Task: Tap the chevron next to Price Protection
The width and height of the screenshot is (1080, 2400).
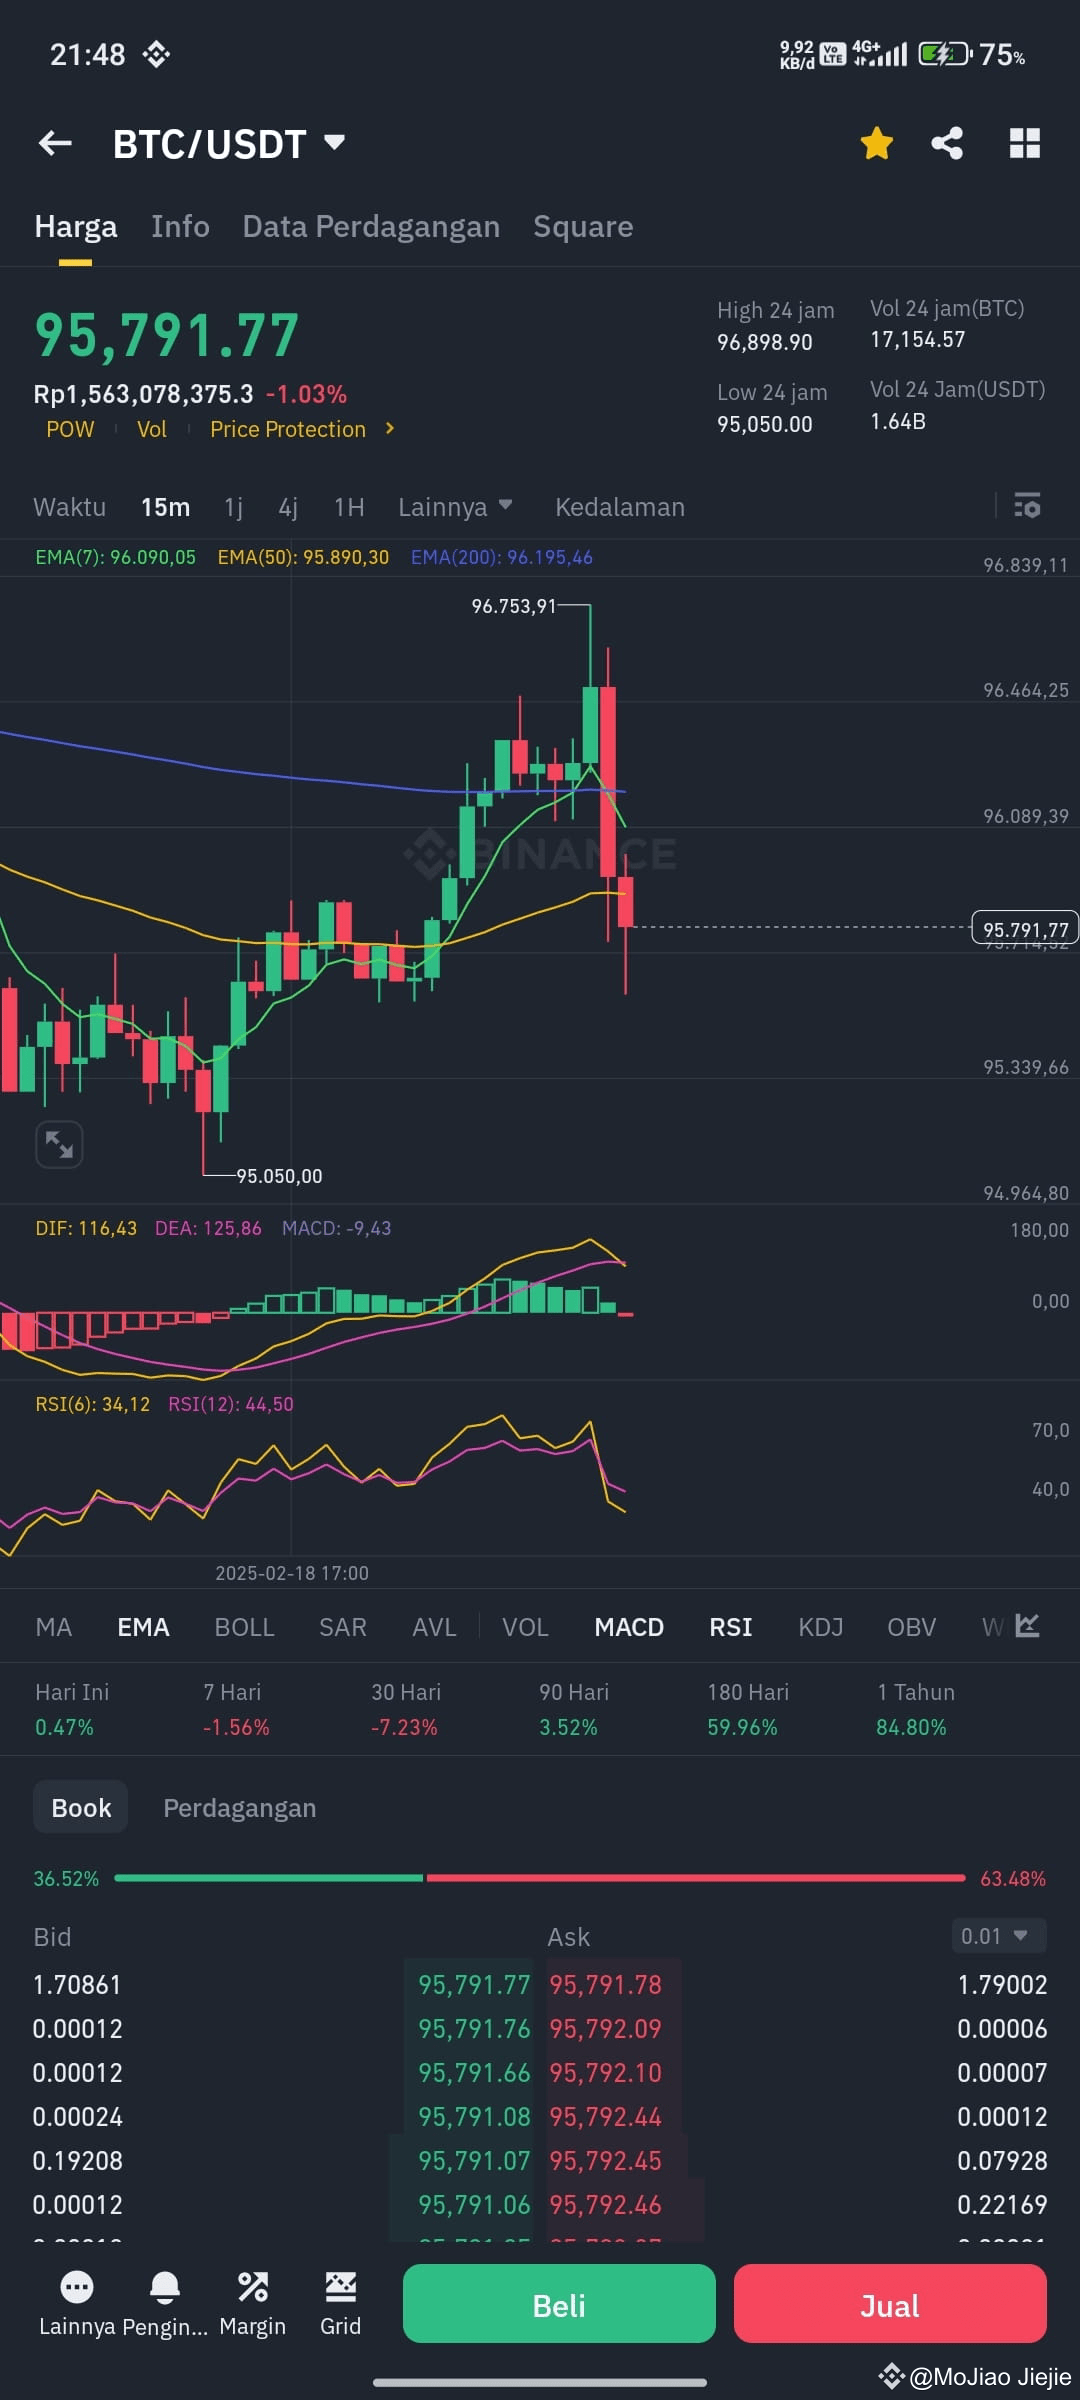Action: point(390,429)
